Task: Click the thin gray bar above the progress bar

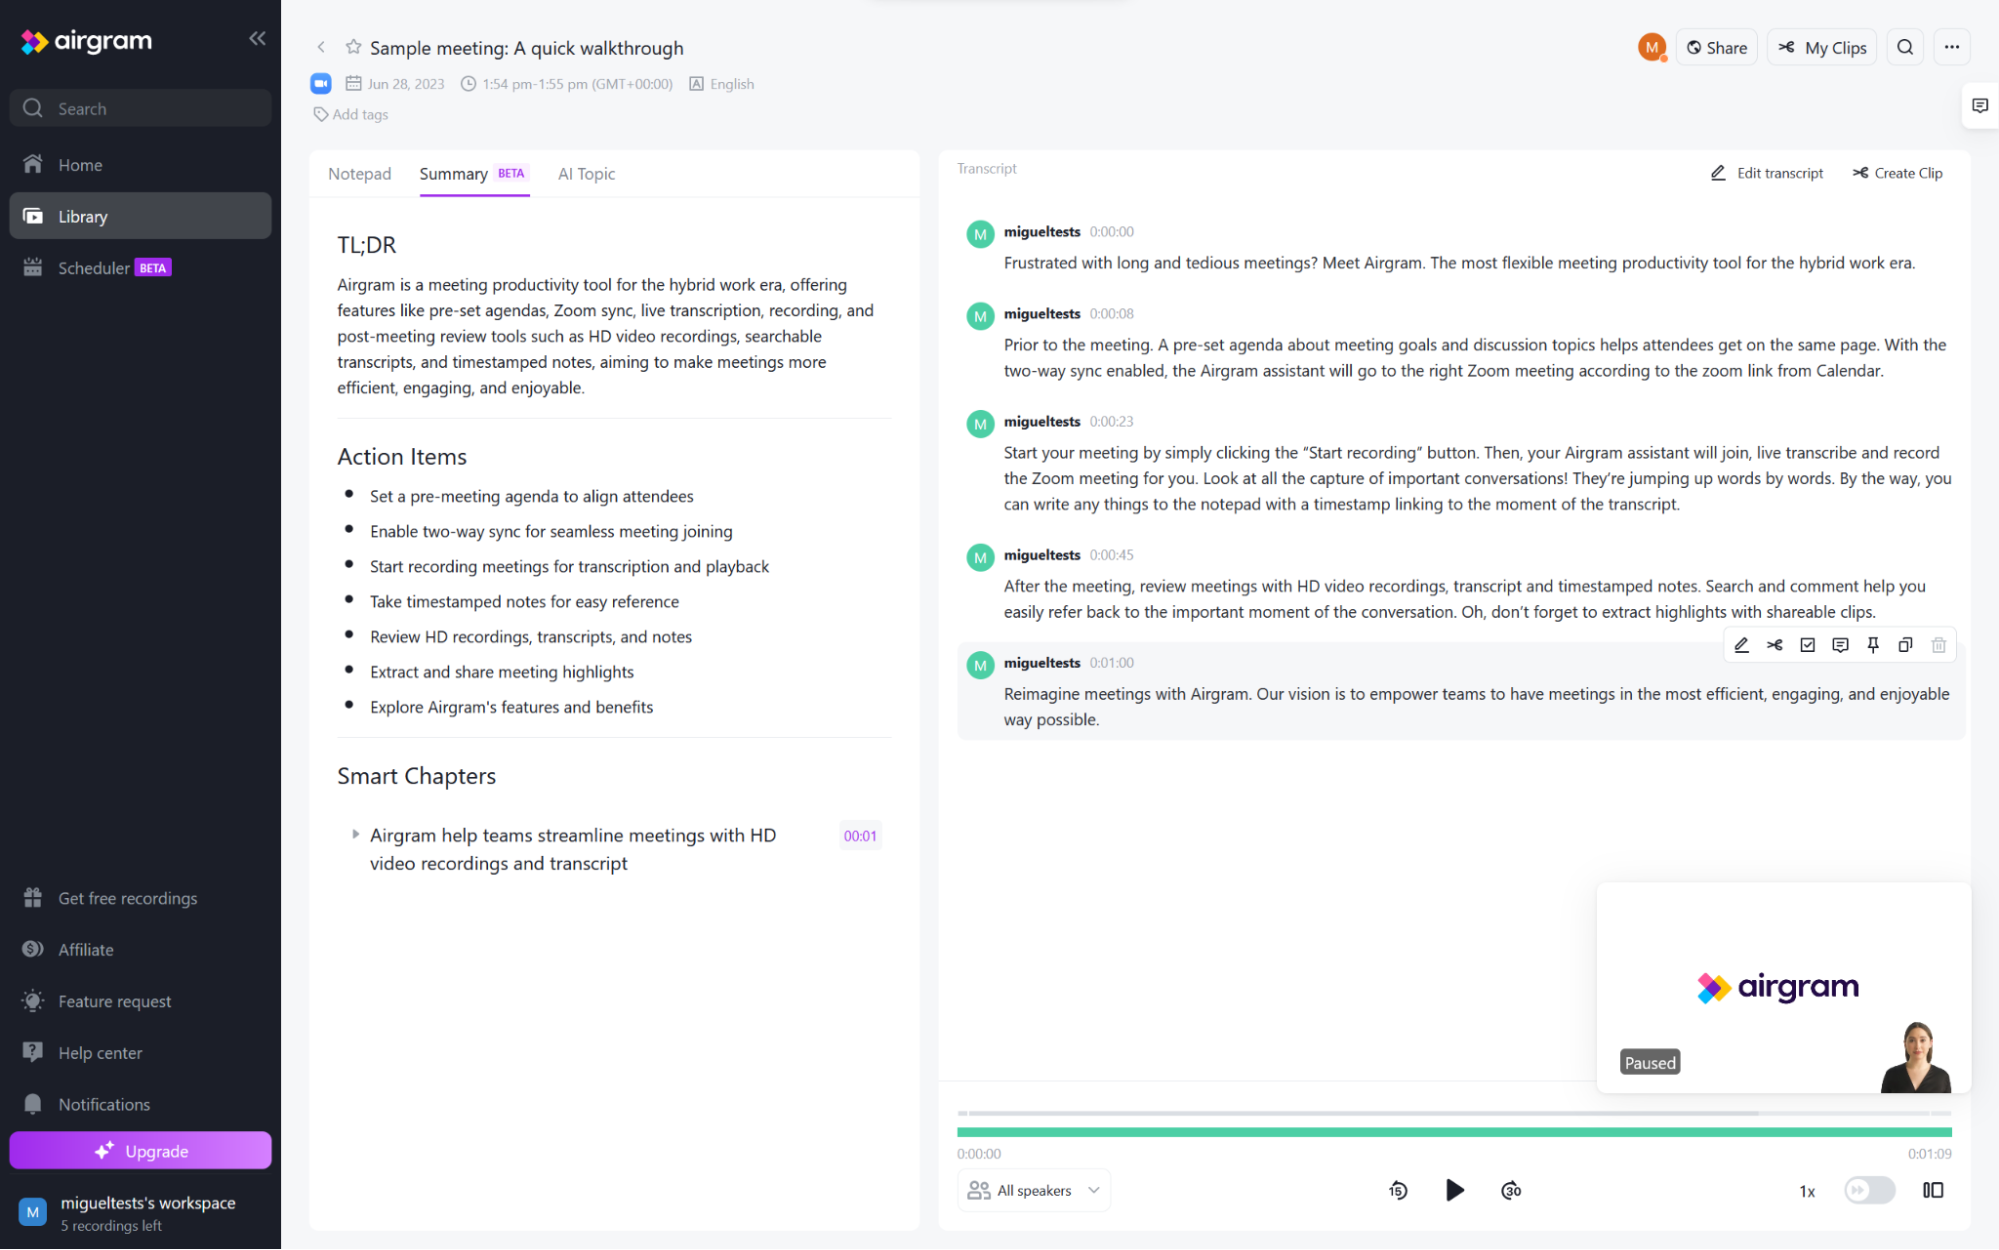Action: tap(1454, 1113)
